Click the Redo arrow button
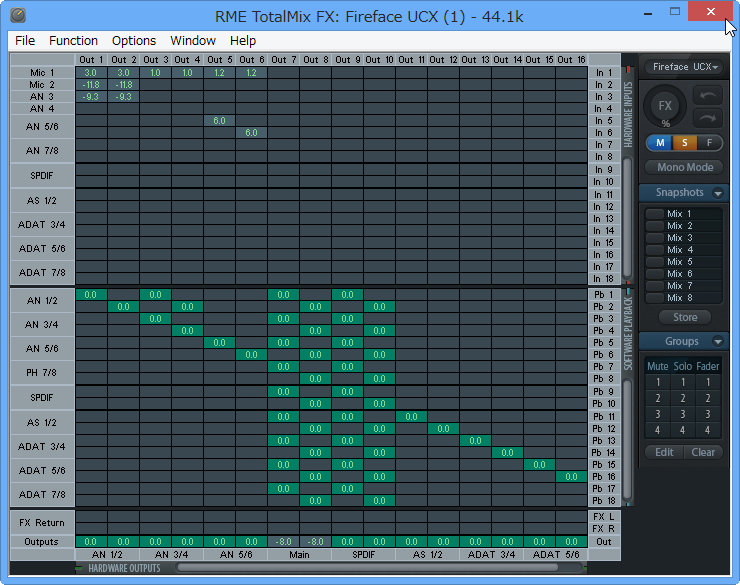Viewport: 740px width, 585px height. coord(708,118)
